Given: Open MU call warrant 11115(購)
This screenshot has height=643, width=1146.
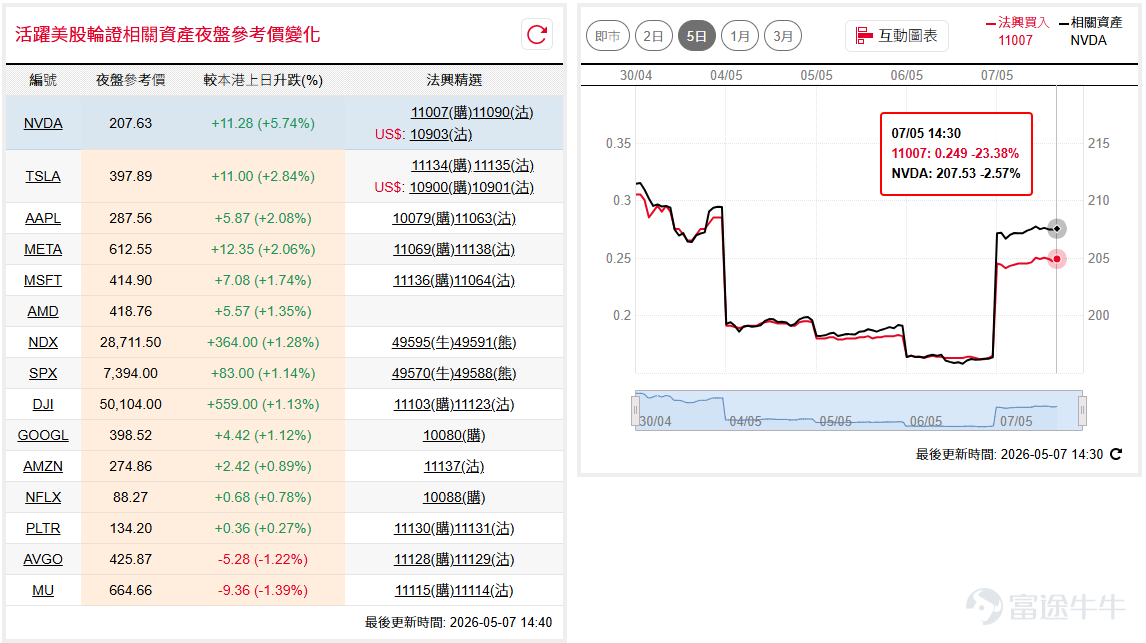Looking at the screenshot, I should pyautogui.click(x=425, y=590).
